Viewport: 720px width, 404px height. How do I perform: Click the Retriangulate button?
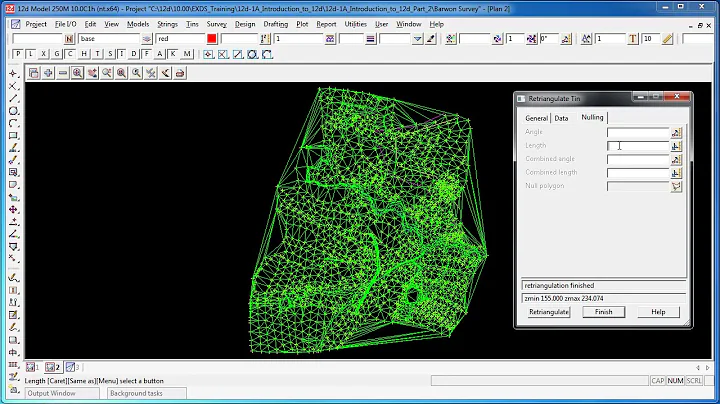pos(549,312)
